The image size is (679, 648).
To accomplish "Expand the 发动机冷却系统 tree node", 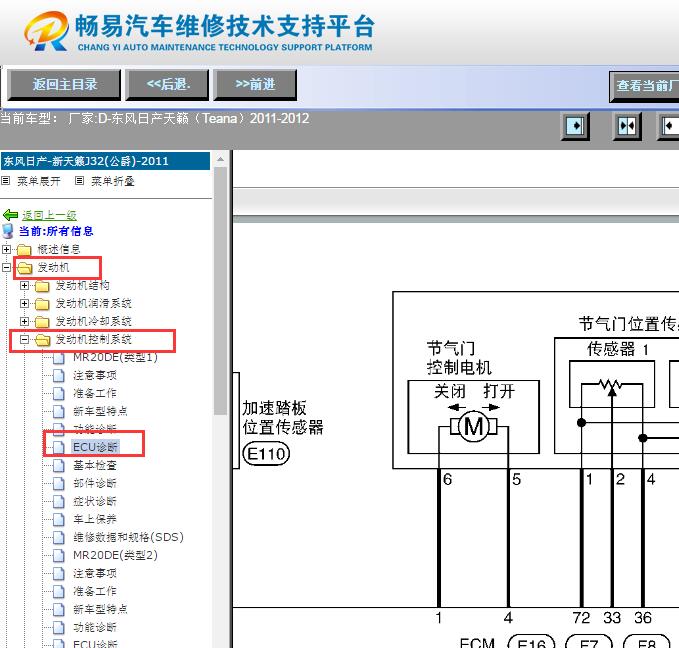I will click(24, 322).
